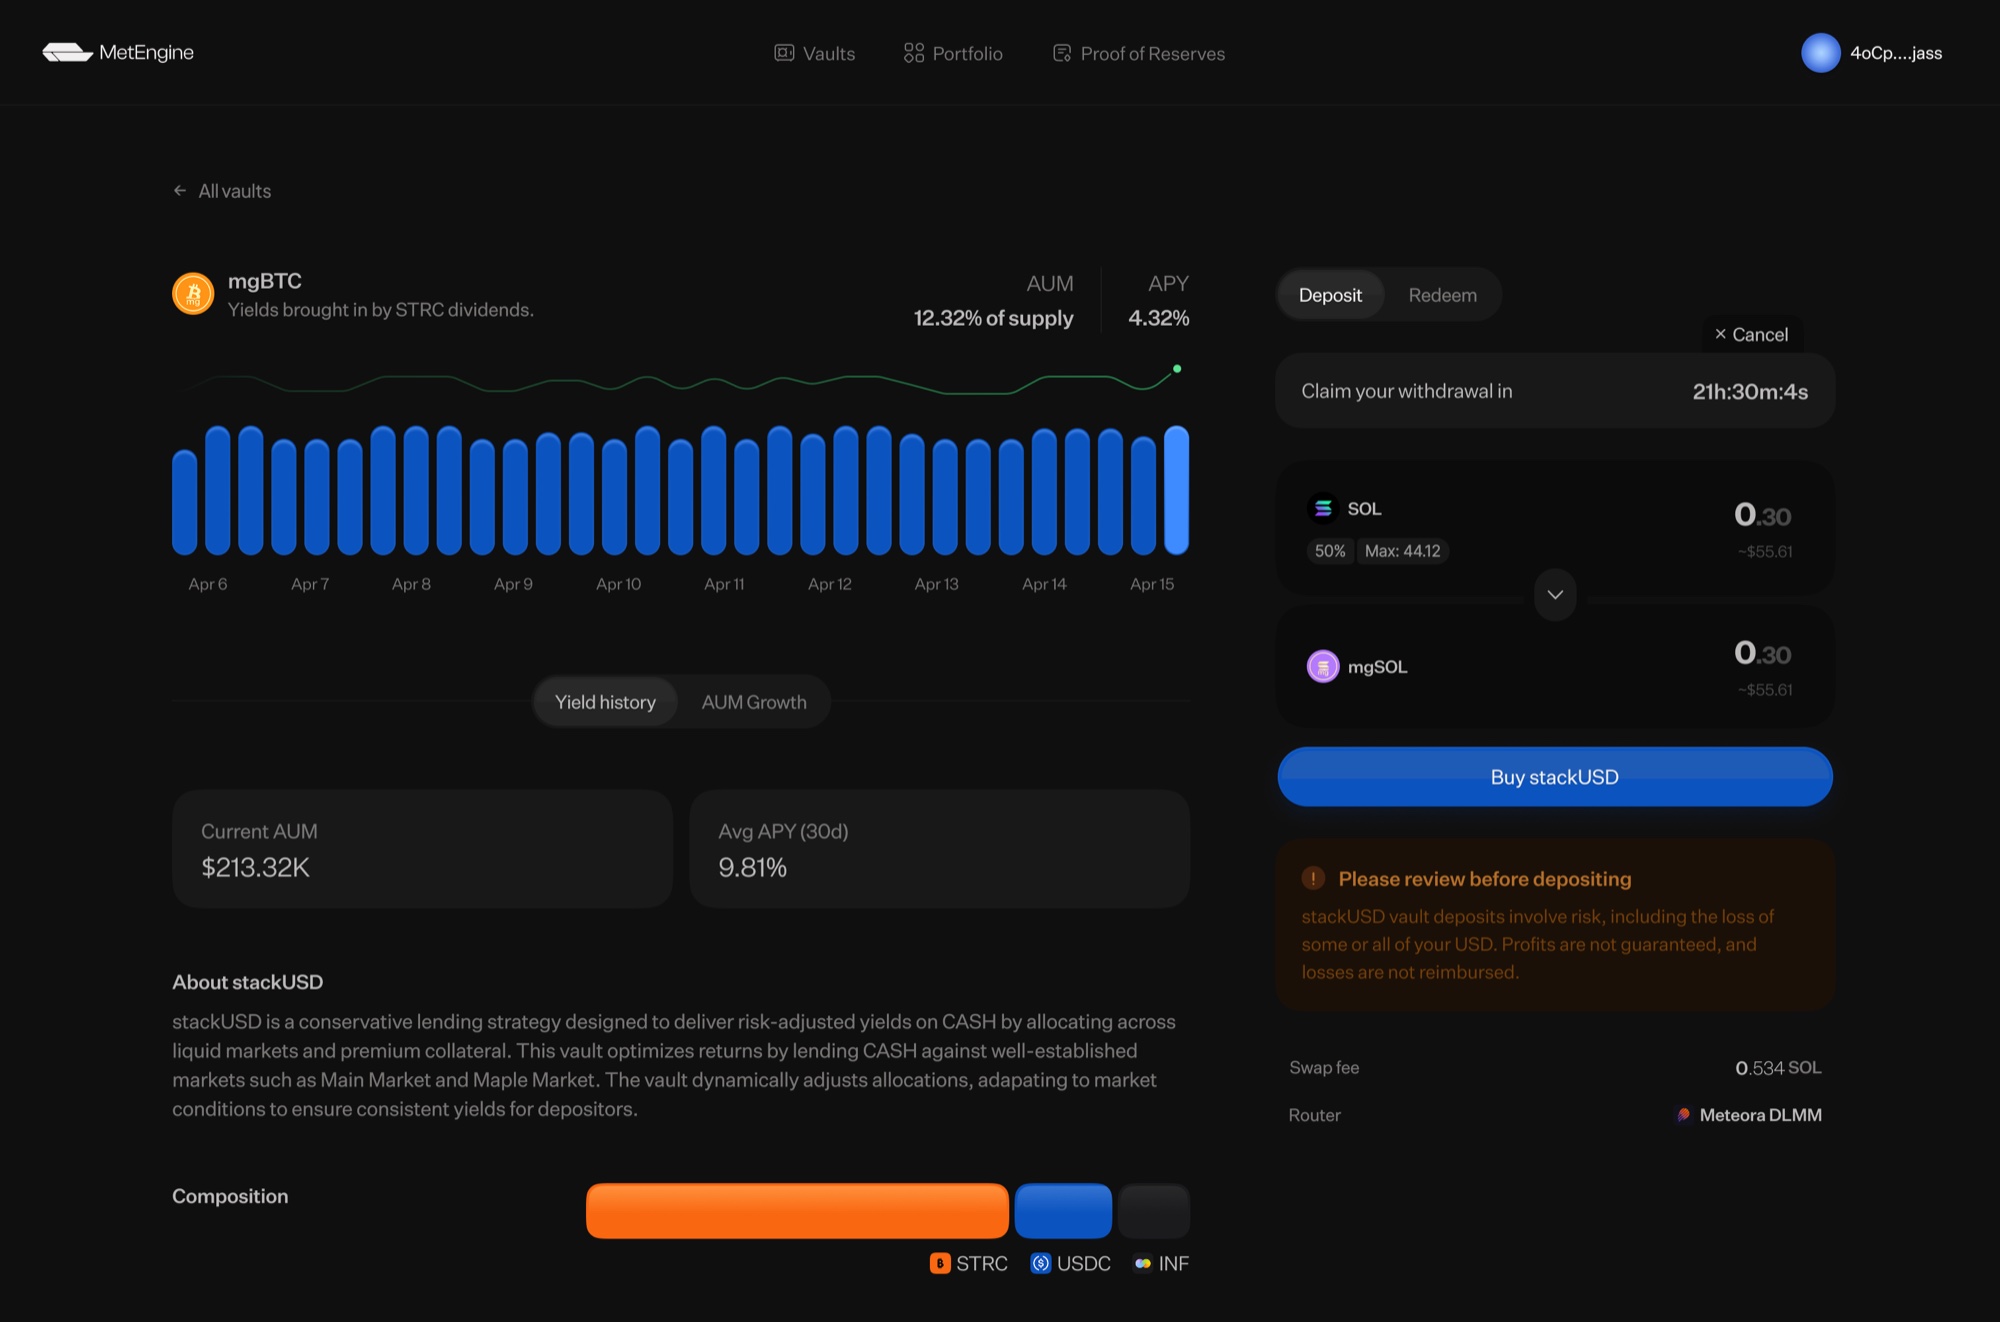2000x1322 pixels.
Task: Click the SOL token icon
Action: click(1323, 508)
